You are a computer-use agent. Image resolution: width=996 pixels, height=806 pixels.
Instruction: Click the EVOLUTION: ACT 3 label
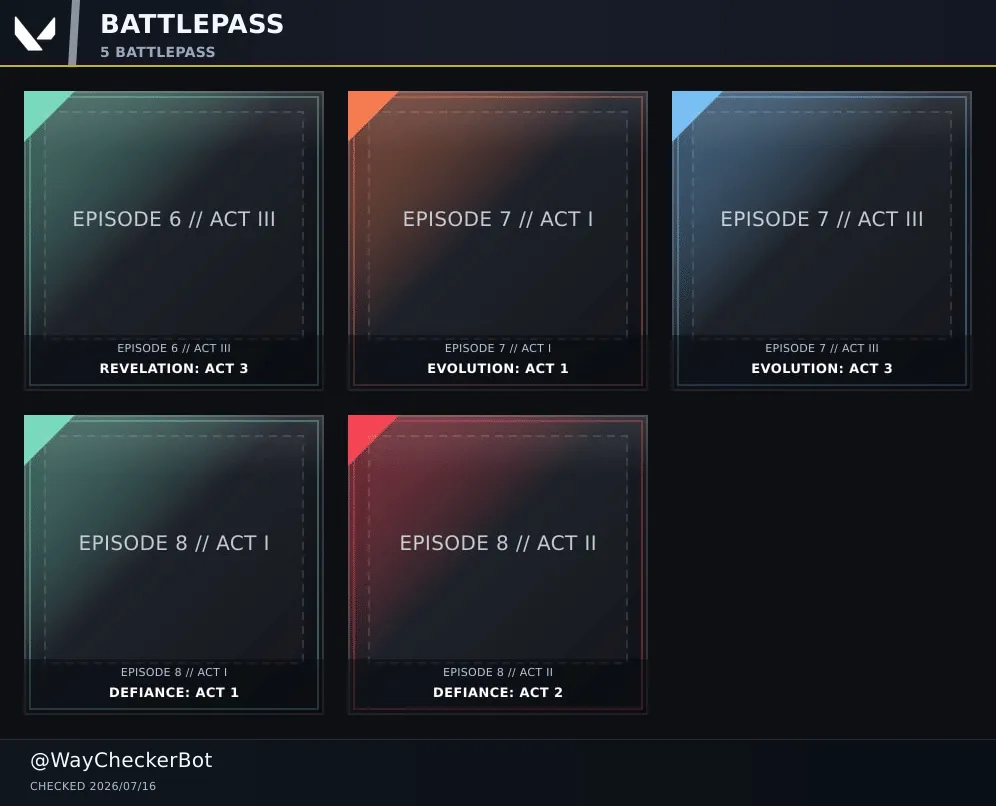pos(821,368)
